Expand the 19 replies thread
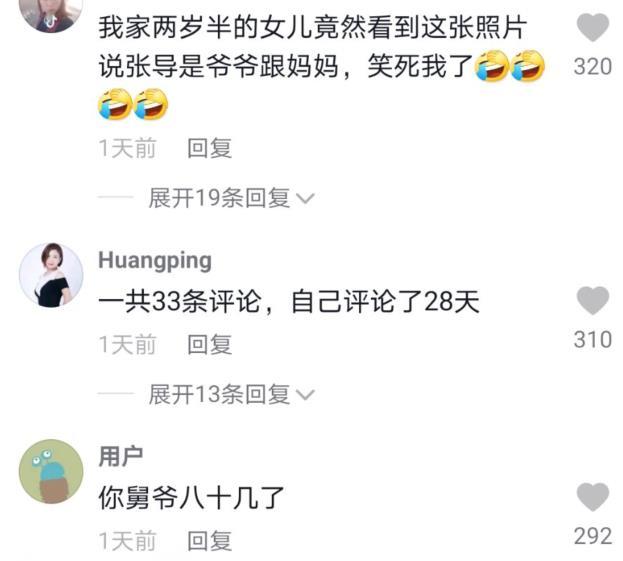Screen dimensions: 623x561 (x=219, y=197)
